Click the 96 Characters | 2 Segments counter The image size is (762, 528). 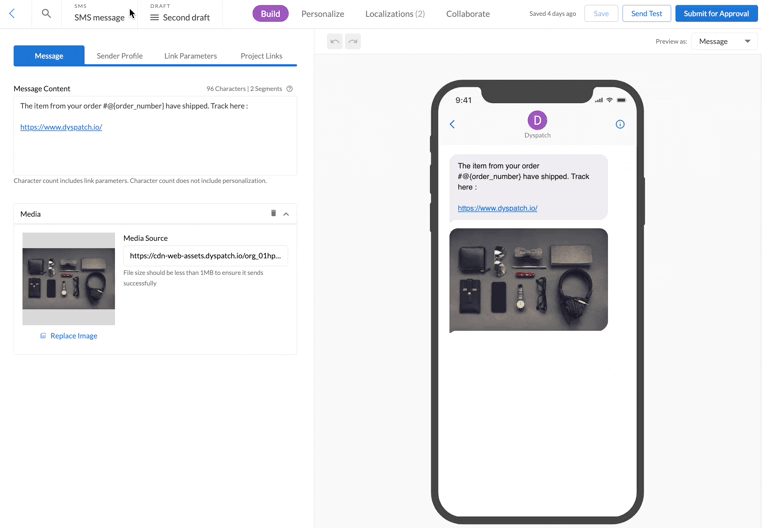pyautogui.click(x=244, y=89)
